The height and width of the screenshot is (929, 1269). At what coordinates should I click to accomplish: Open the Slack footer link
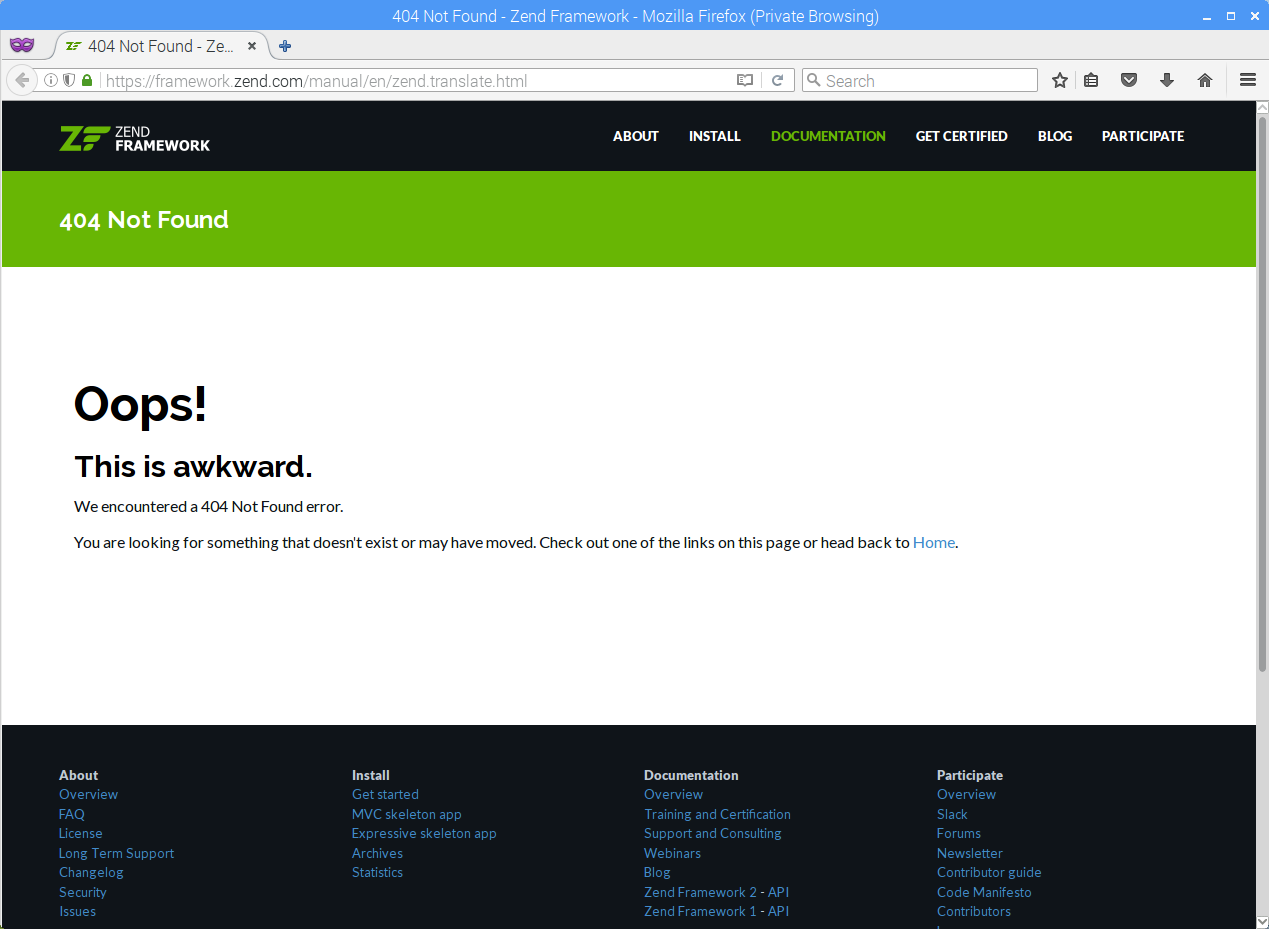(952, 814)
